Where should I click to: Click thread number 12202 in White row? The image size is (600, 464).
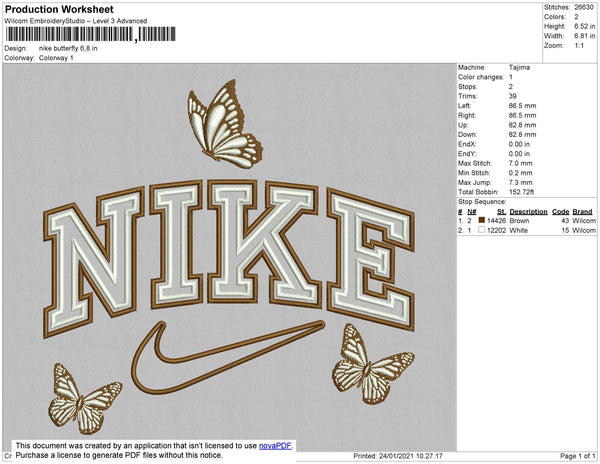click(496, 230)
